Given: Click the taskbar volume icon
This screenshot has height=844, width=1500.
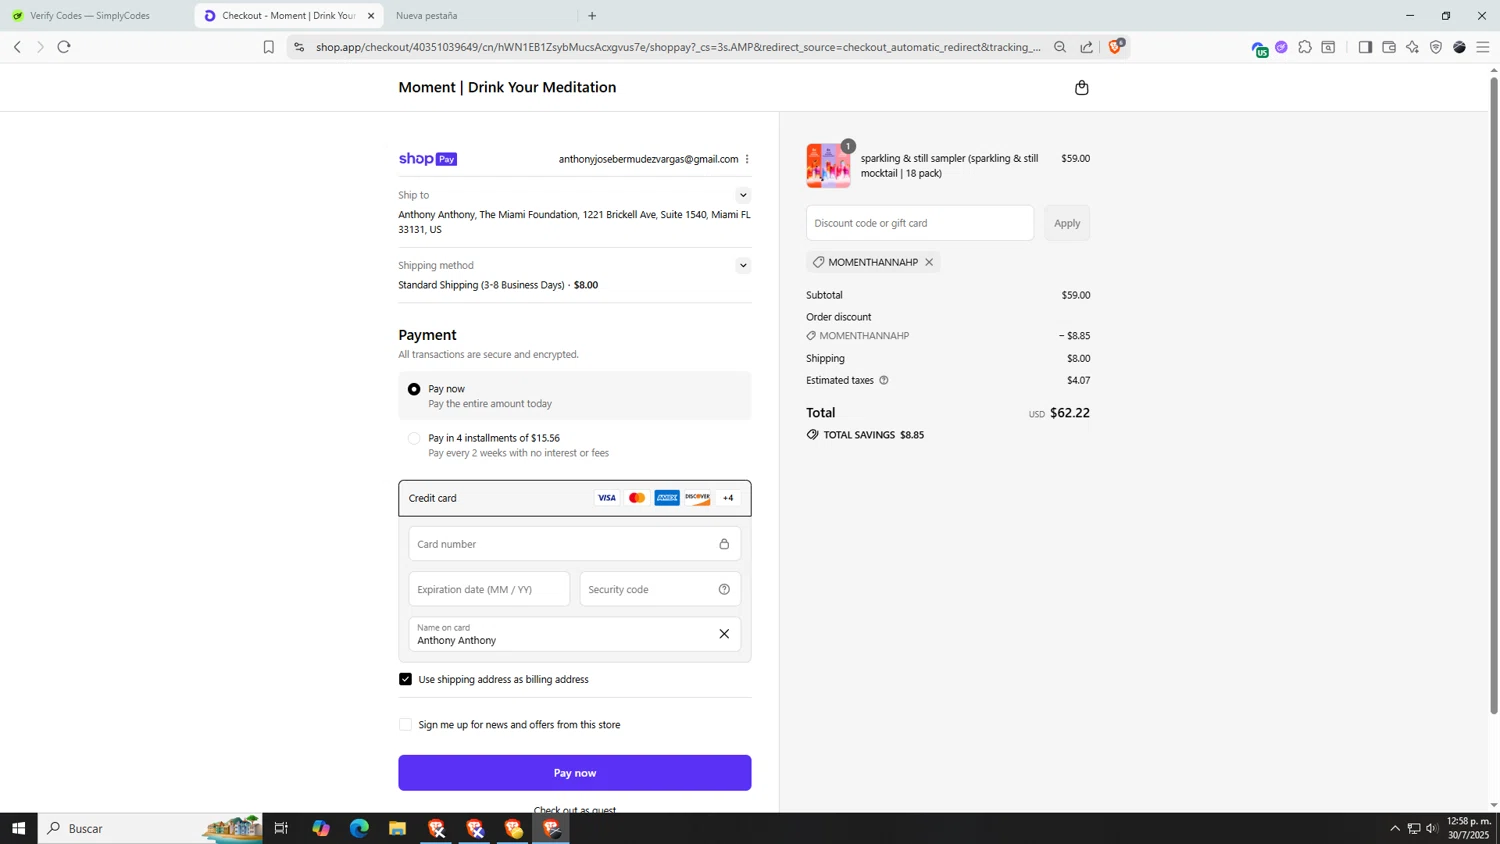Looking at the screenshot, I should click(1432, 828).
